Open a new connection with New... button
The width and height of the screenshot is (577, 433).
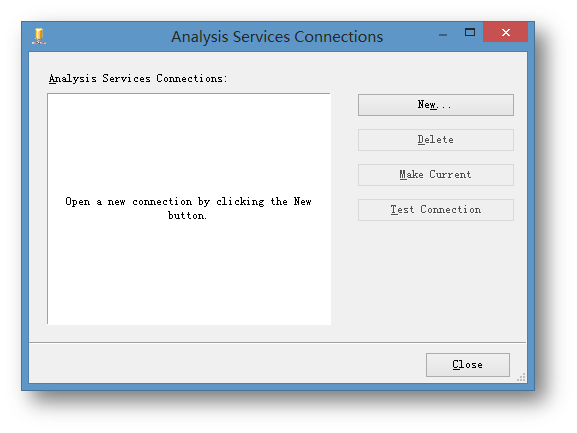click(x=436, y=105)
